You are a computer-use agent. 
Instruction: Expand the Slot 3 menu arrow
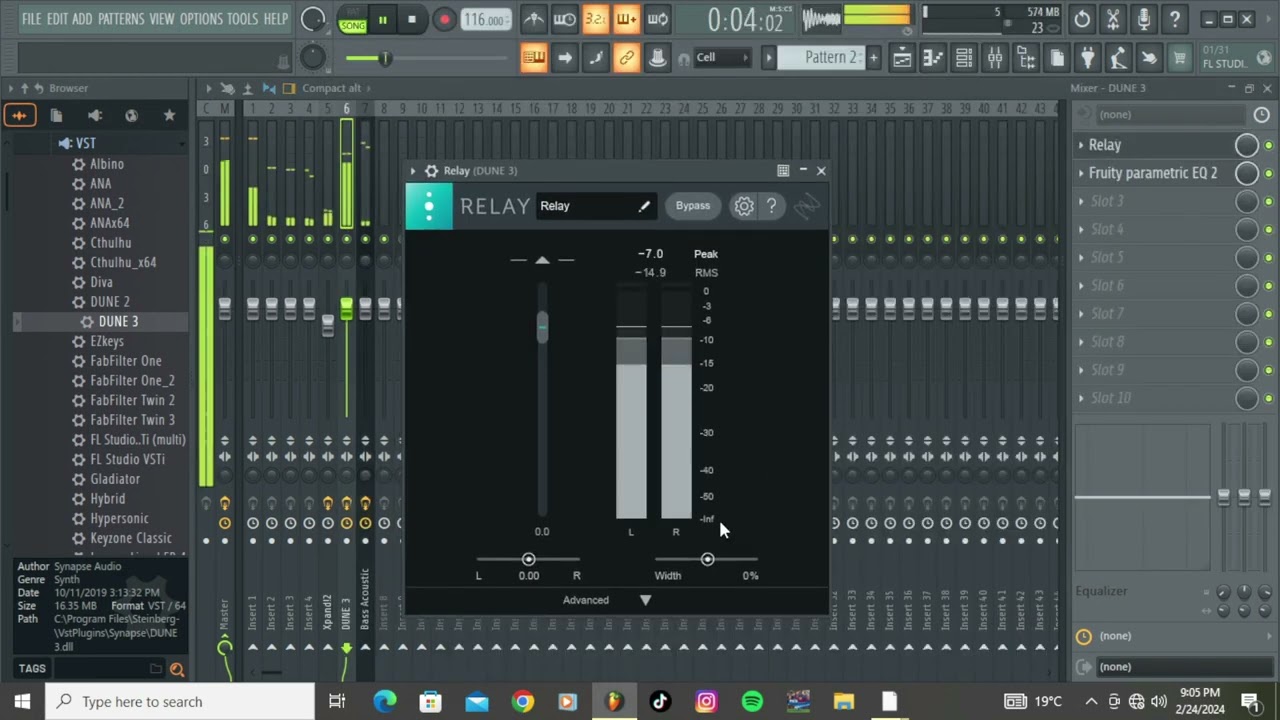click(x=1081, y=201)
